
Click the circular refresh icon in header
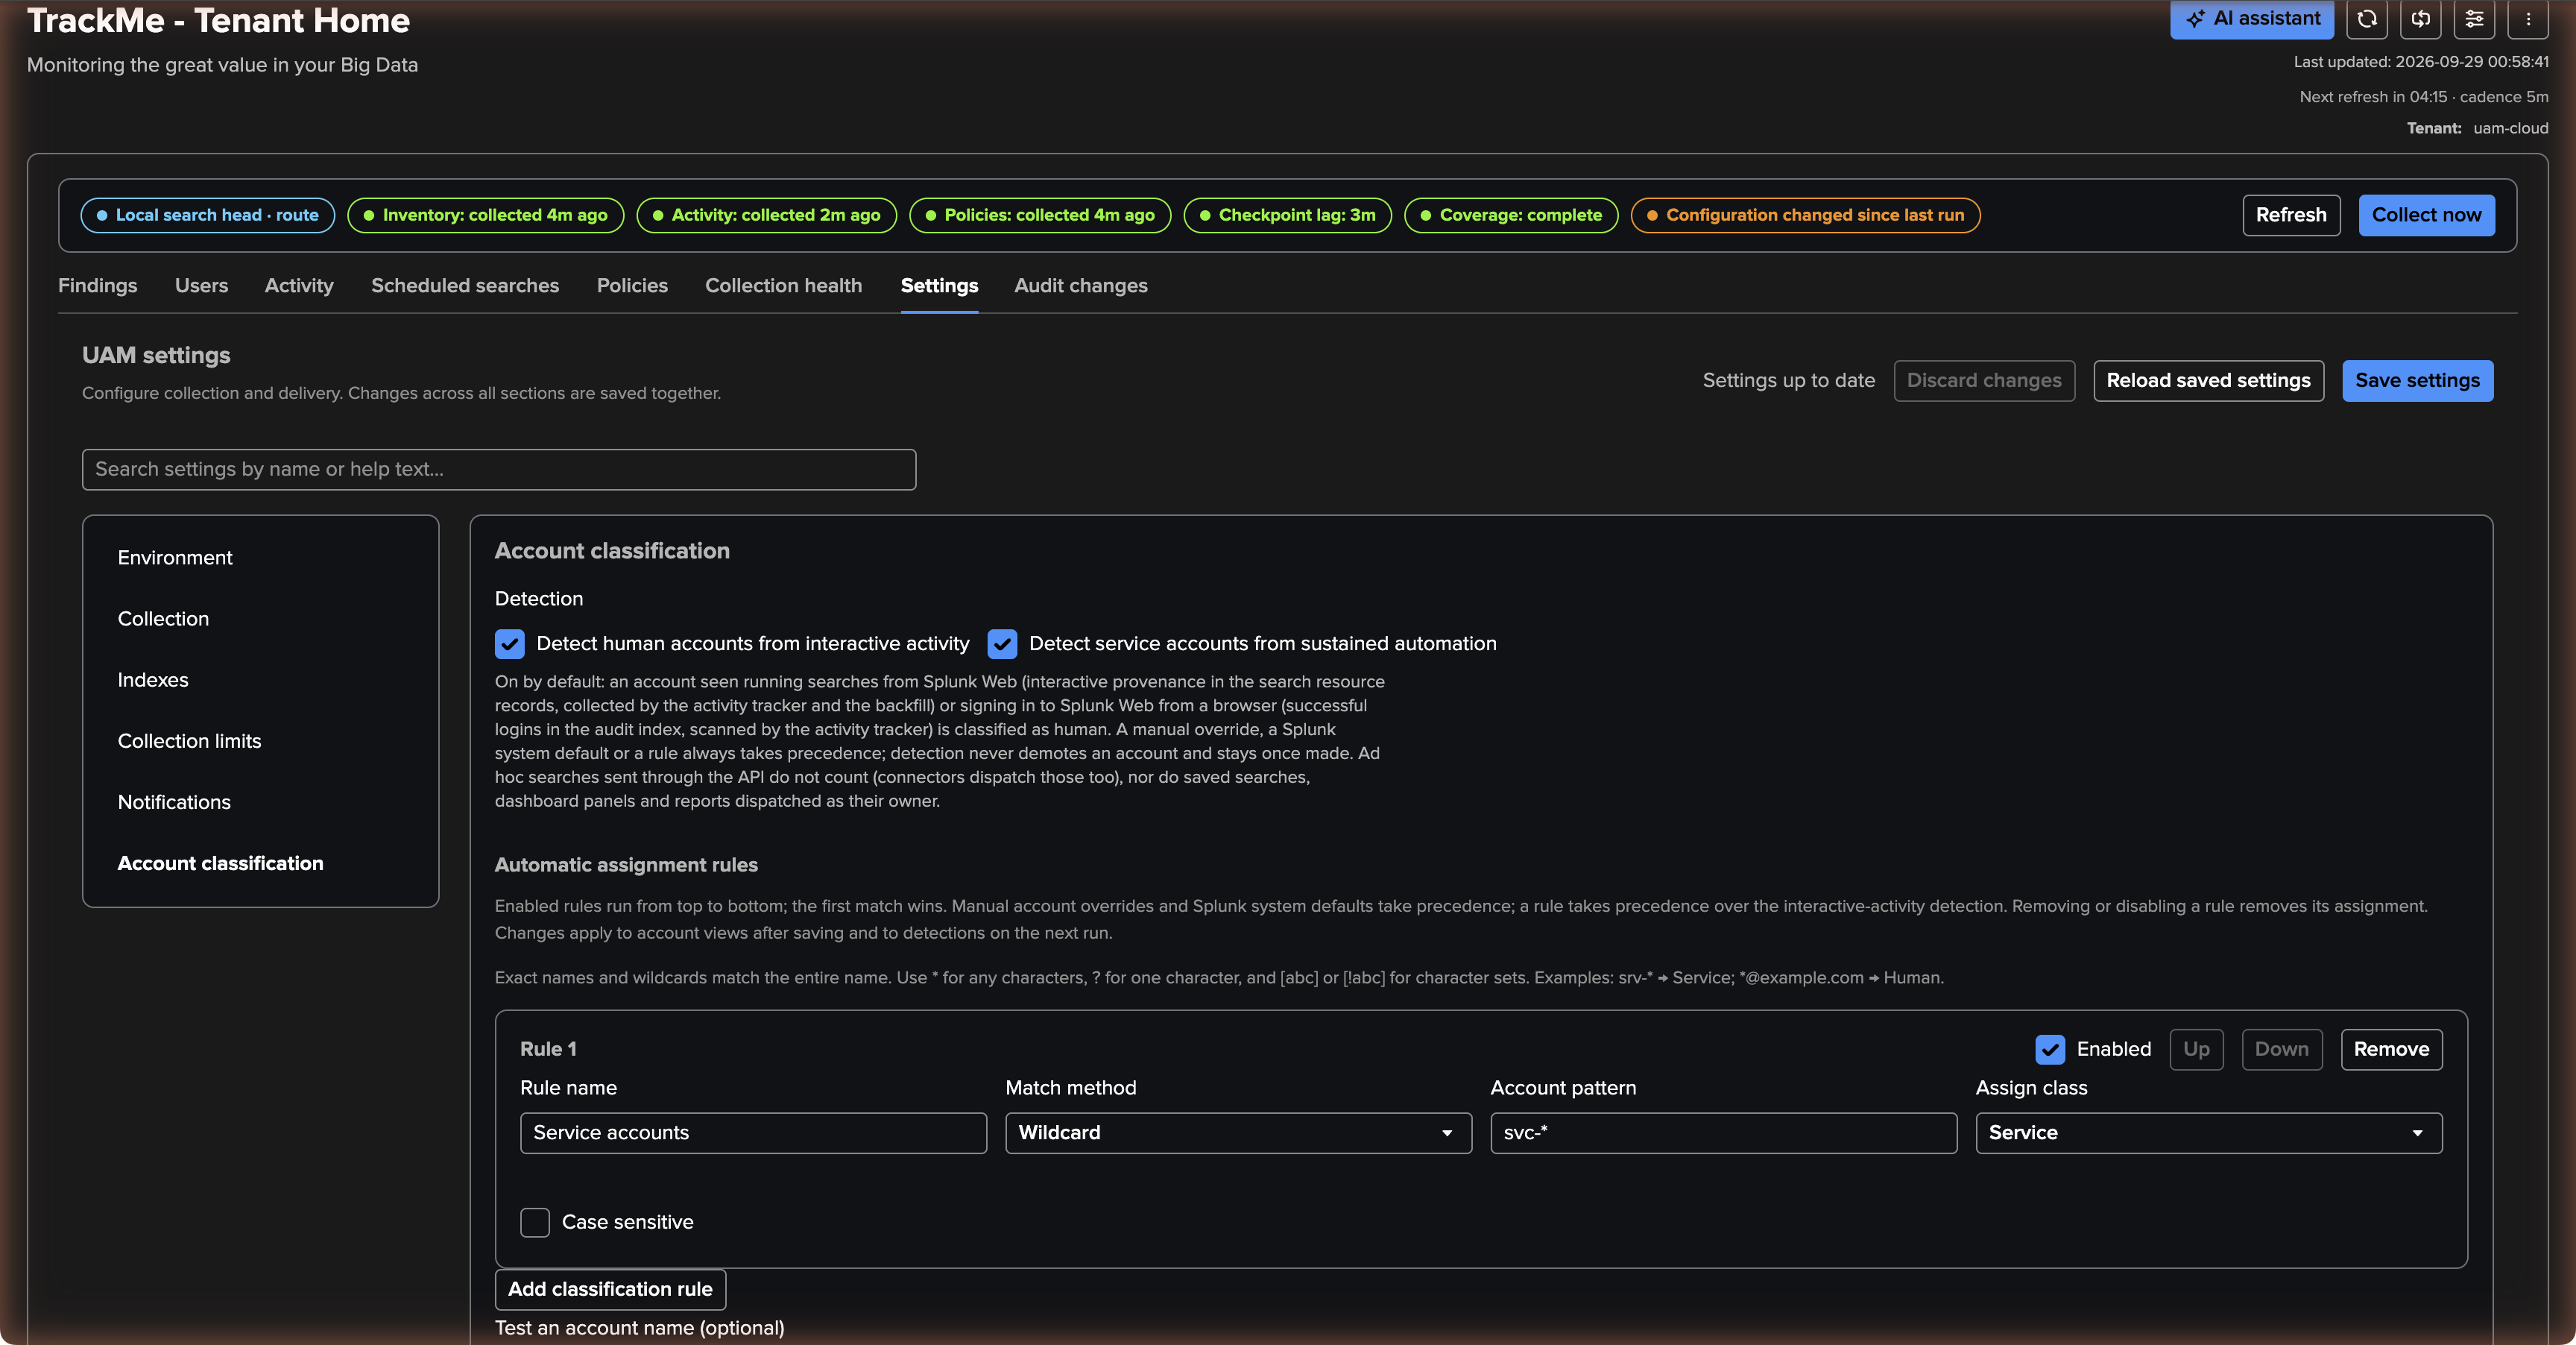pyautogui.click(x=2367, y=19)
